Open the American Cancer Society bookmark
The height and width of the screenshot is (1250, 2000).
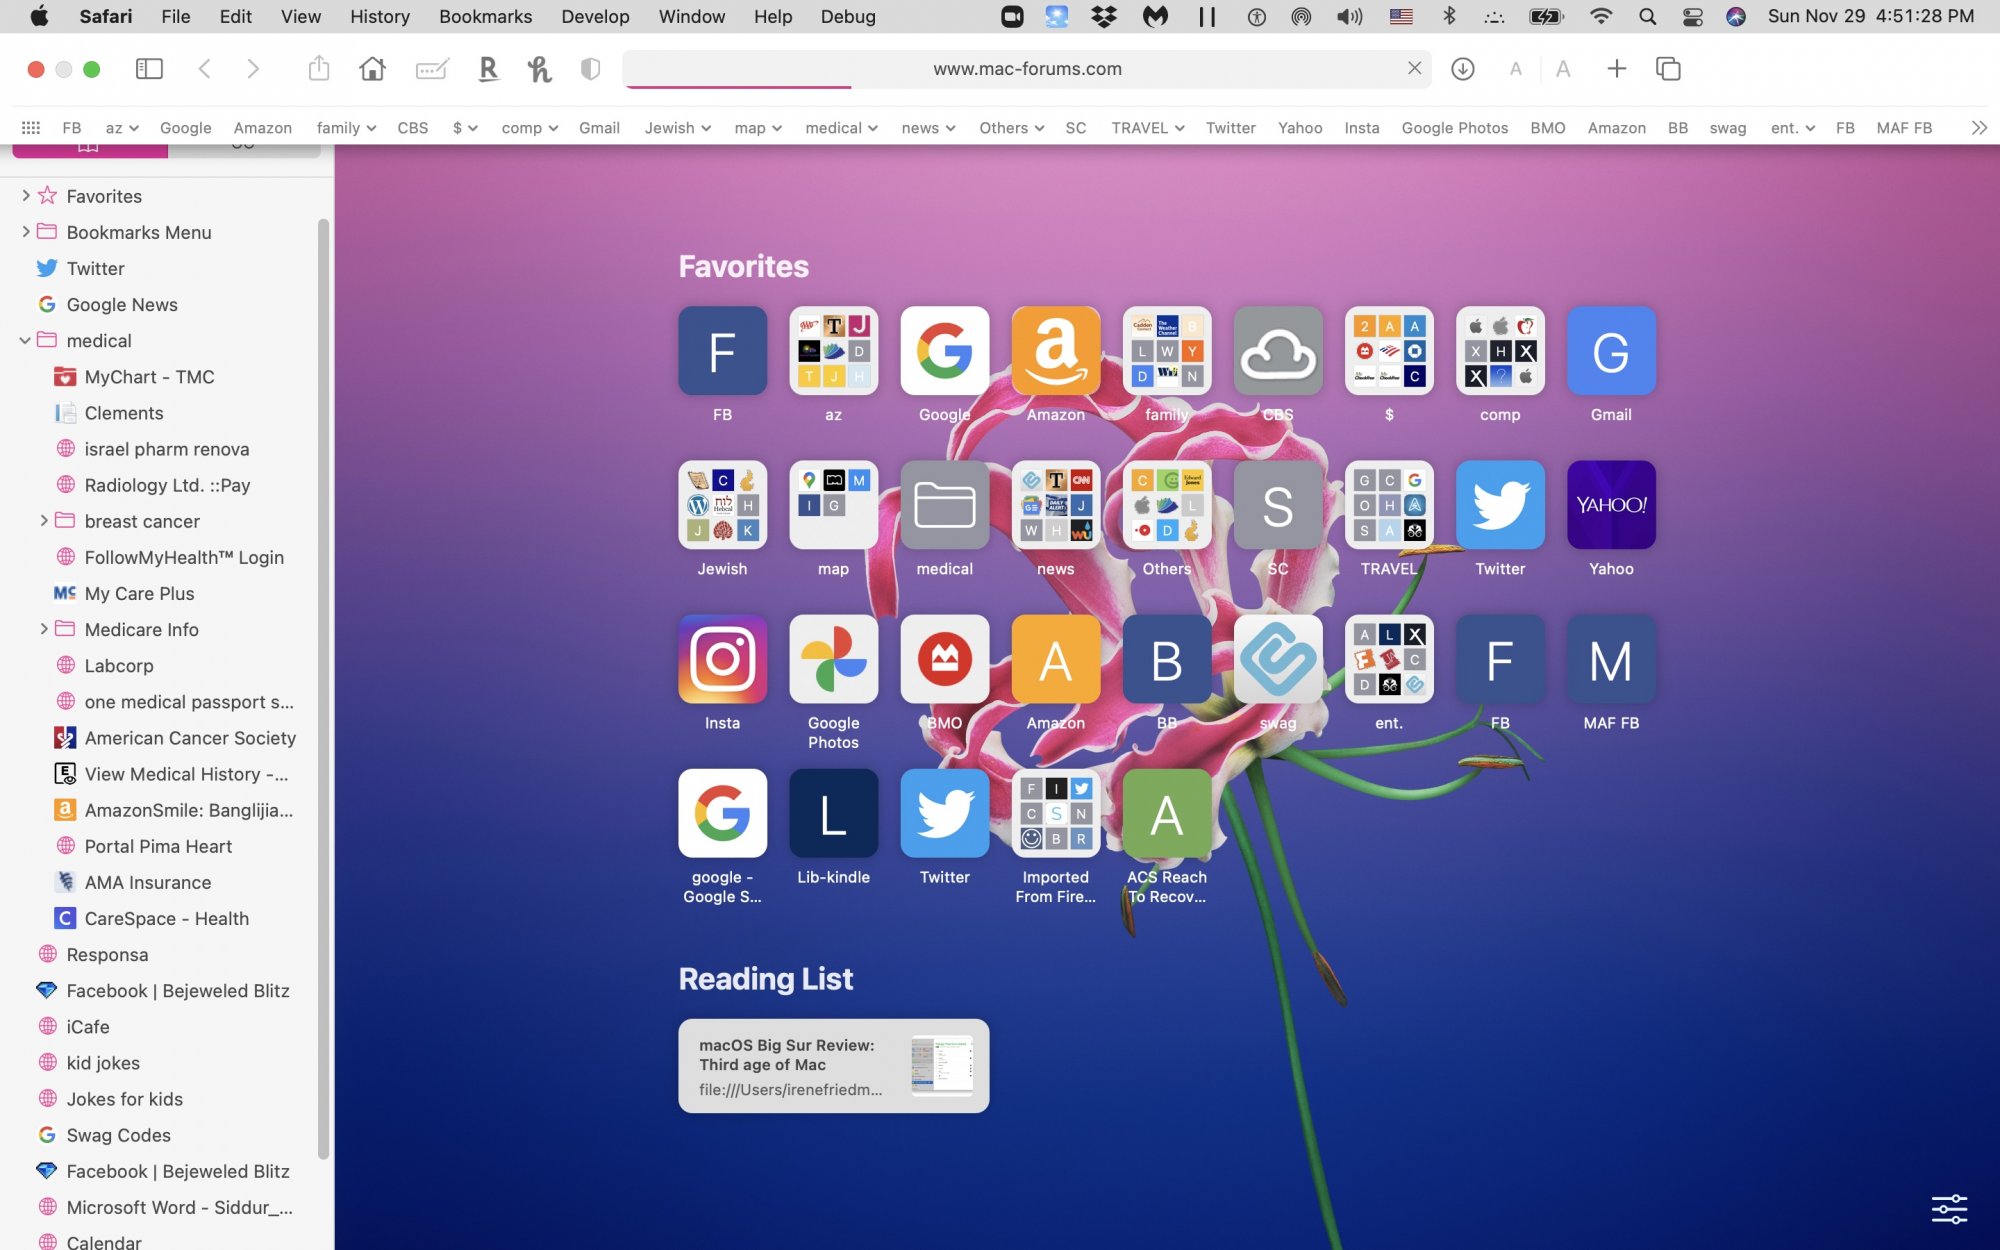point(190,738)
